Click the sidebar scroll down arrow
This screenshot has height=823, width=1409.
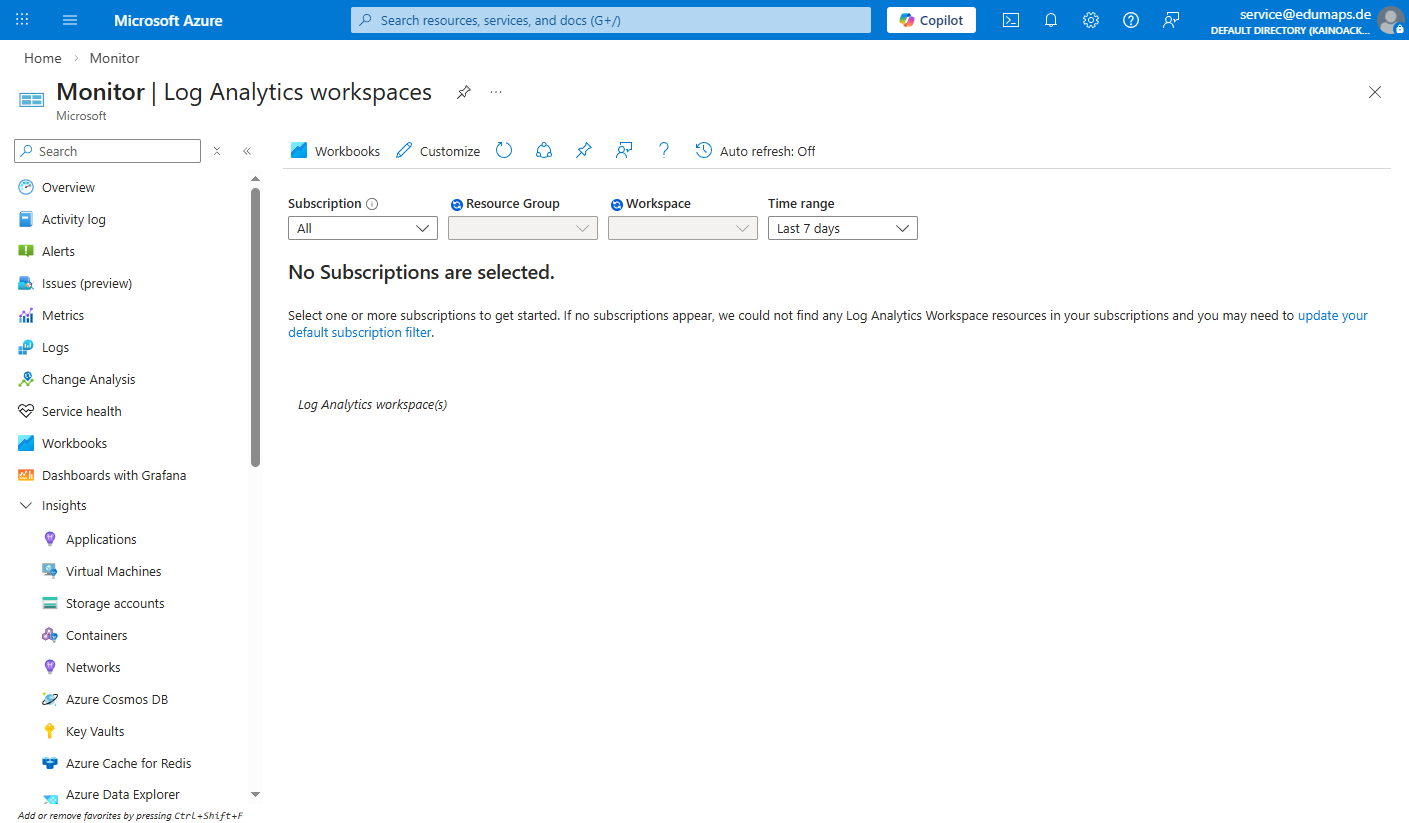point(255,795)
